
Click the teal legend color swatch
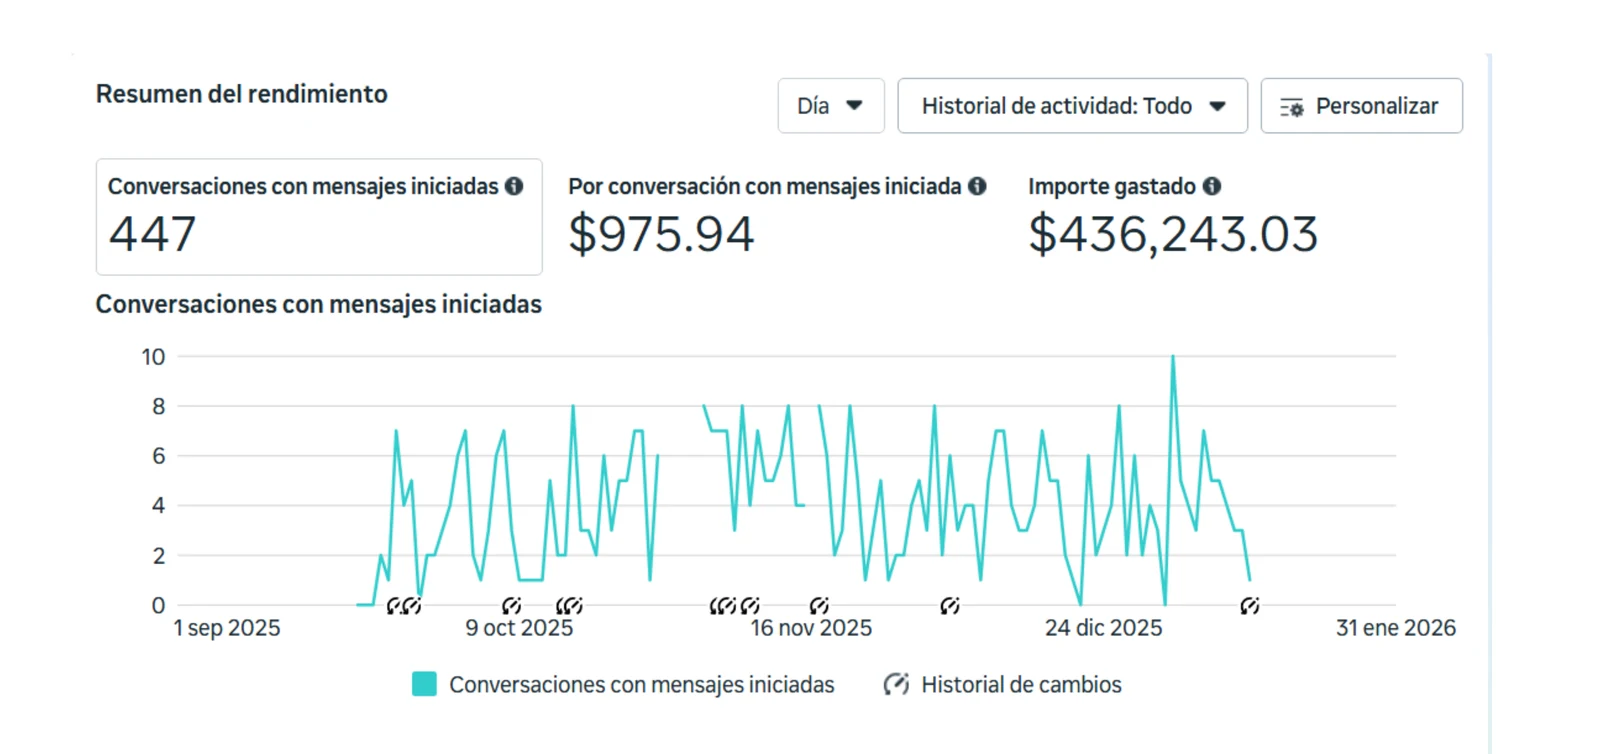(x=424, y=684)
